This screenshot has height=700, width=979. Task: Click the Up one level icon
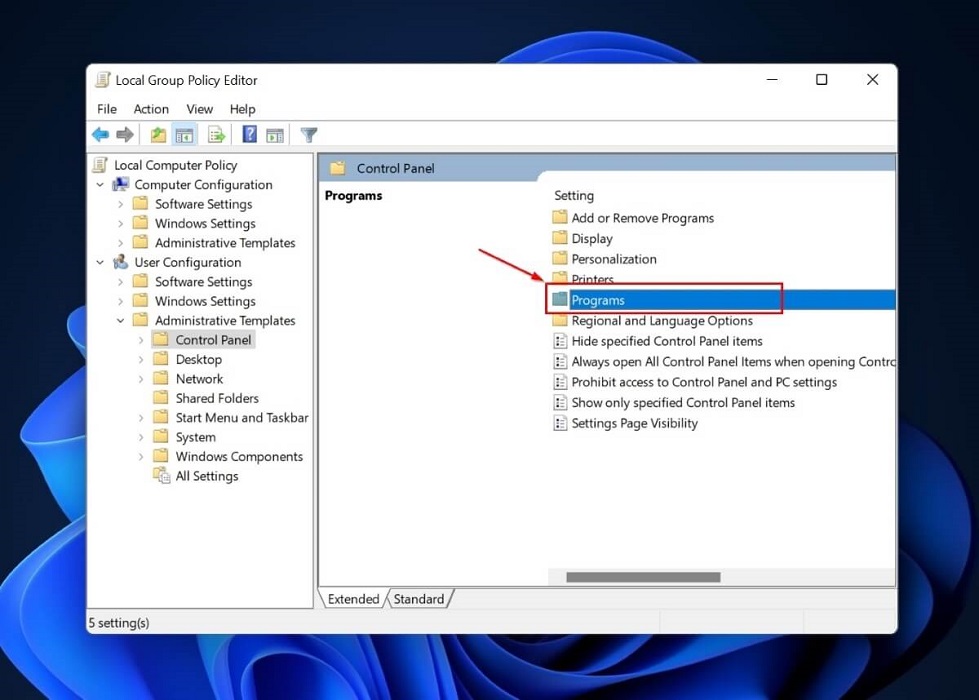(x=156, y=134)
